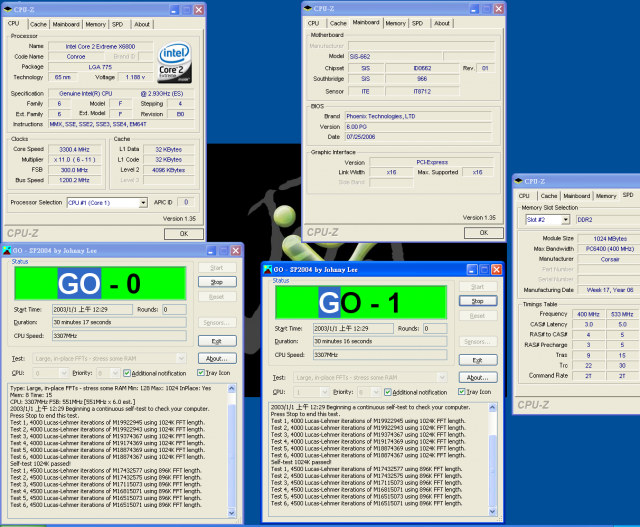The height and width of the screenshot is (527, 640).
Task: Click CPU-Z title icon in SPD window
Action: pos(519,181)
